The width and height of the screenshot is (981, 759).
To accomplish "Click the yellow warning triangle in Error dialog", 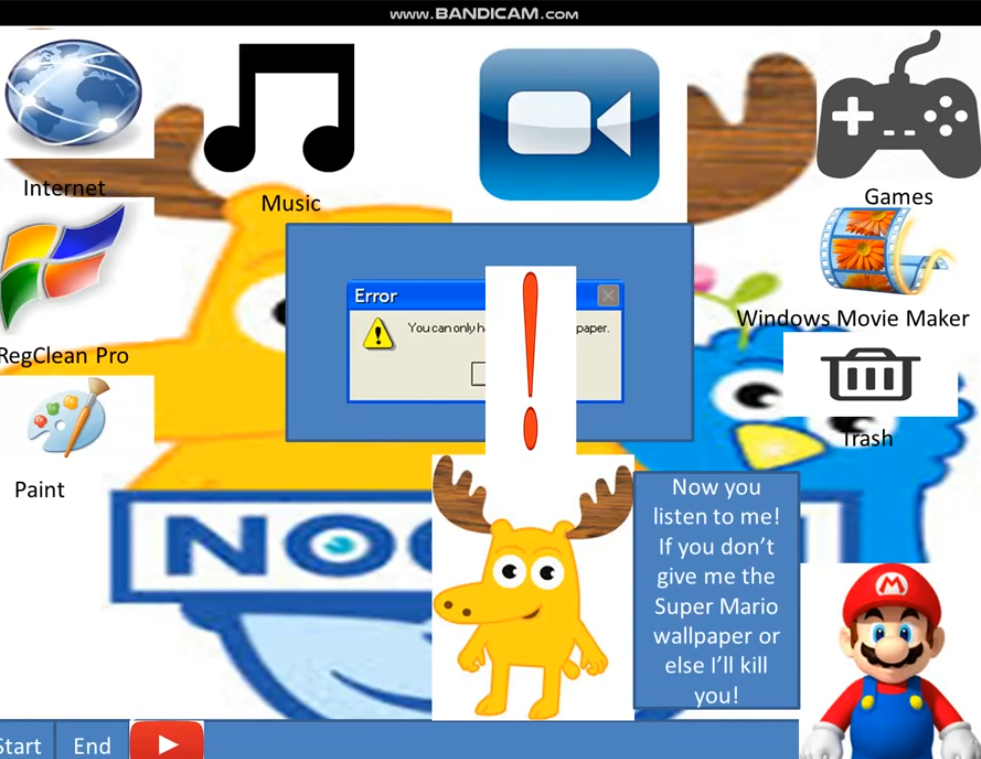I will (x=378, y=333).
